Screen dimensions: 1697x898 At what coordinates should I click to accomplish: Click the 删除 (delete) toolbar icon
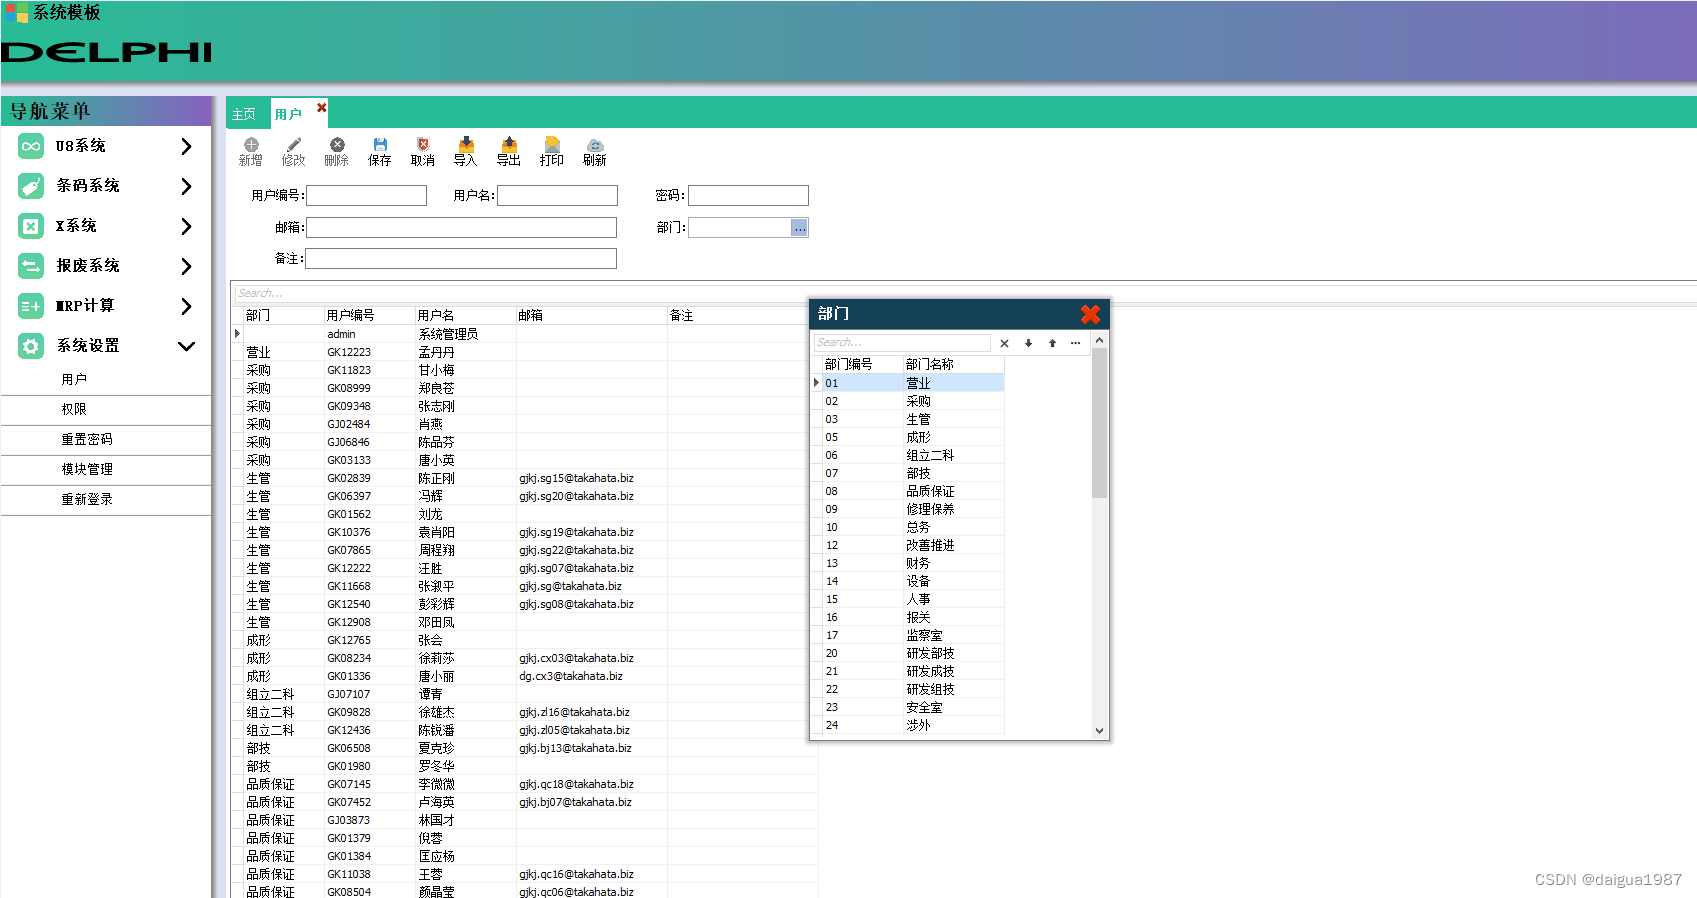(x=337, y=145)
